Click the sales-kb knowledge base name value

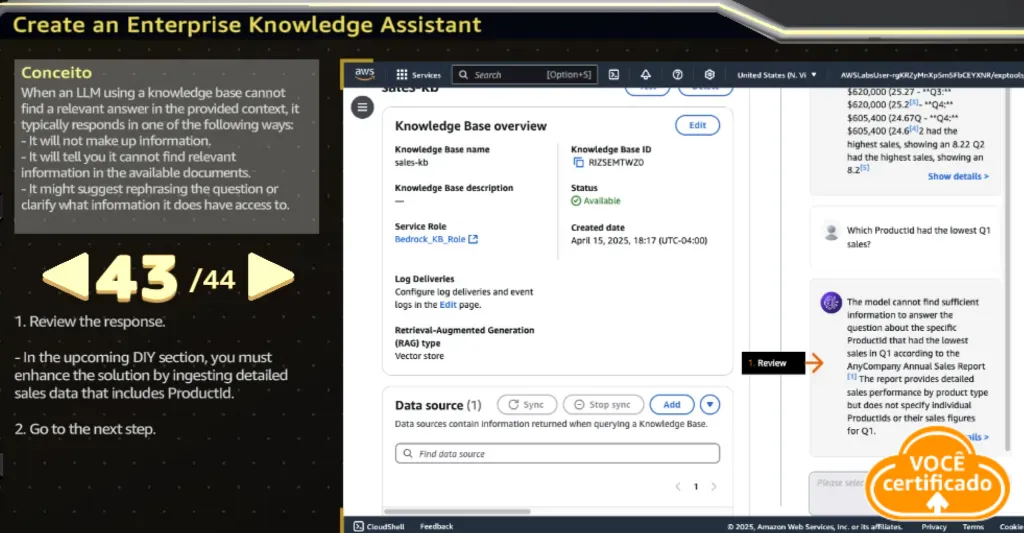[x=411, y=162]
